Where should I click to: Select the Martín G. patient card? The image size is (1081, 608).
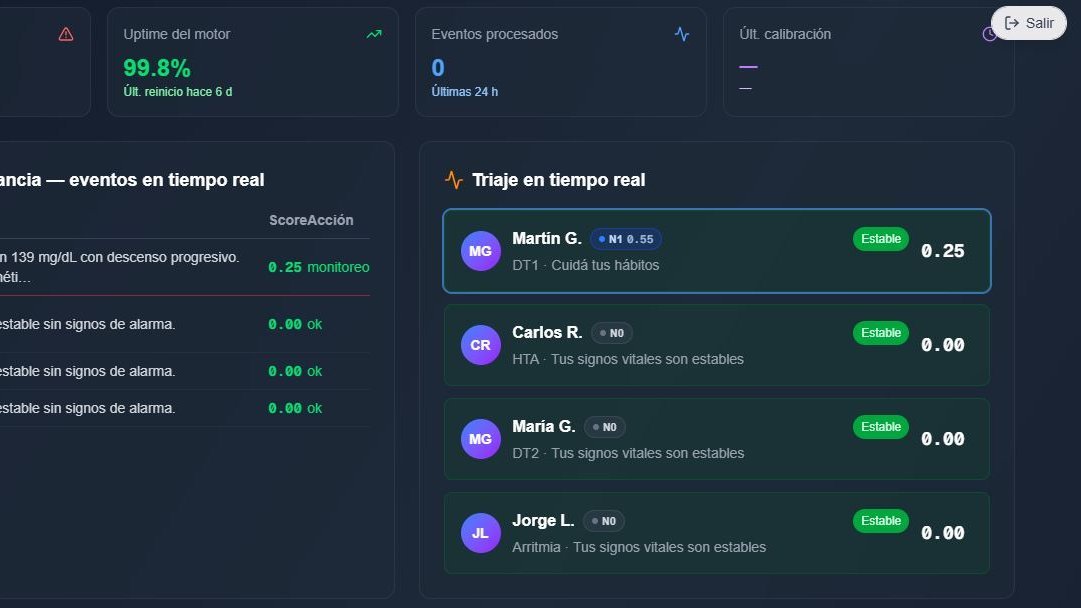[x=717, y=251]
